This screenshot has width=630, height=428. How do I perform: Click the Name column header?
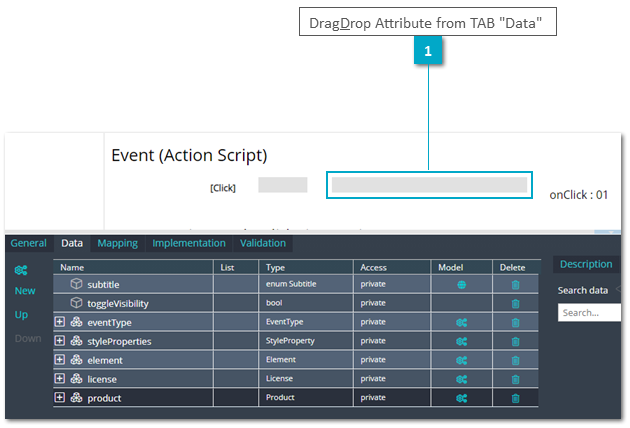click(133, 267)
